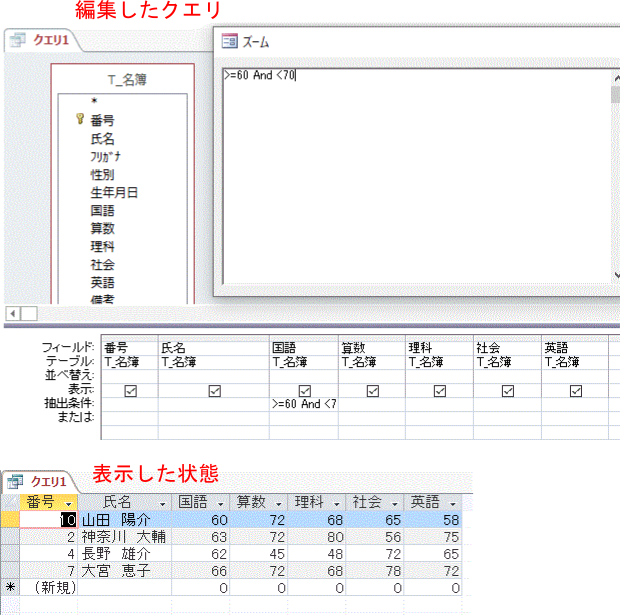Open the 国語 column header dropdown arrow

coord(221,504)
